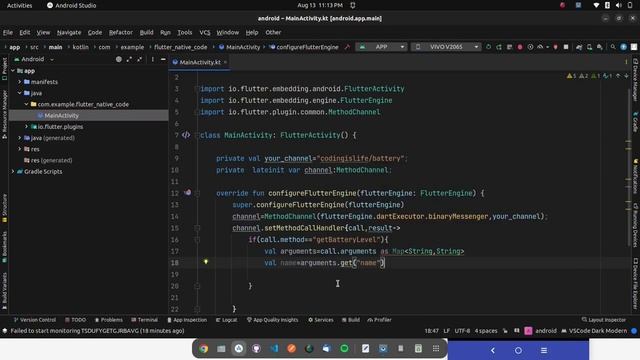Viewport: 640px width, 360px height.
Task: Jump to next highlighted error arrow
Action: tap(627, 76)
